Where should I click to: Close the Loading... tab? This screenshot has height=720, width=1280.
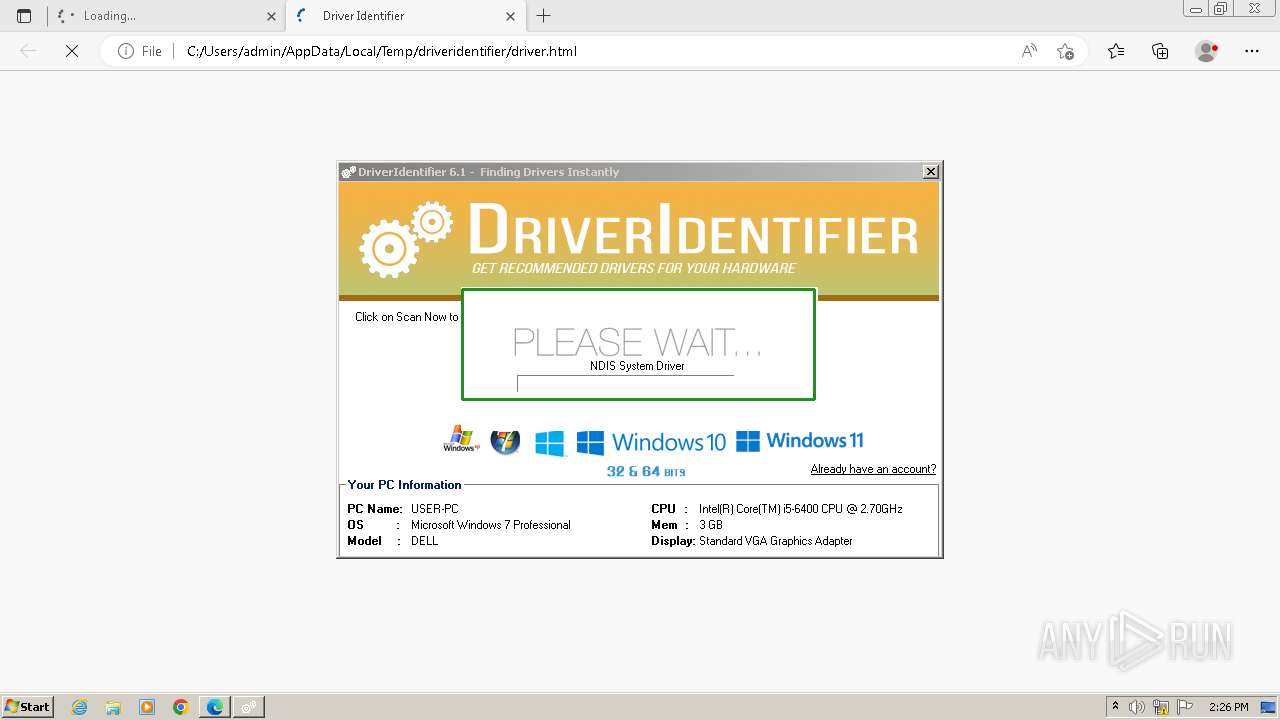[x=272, y=16]
